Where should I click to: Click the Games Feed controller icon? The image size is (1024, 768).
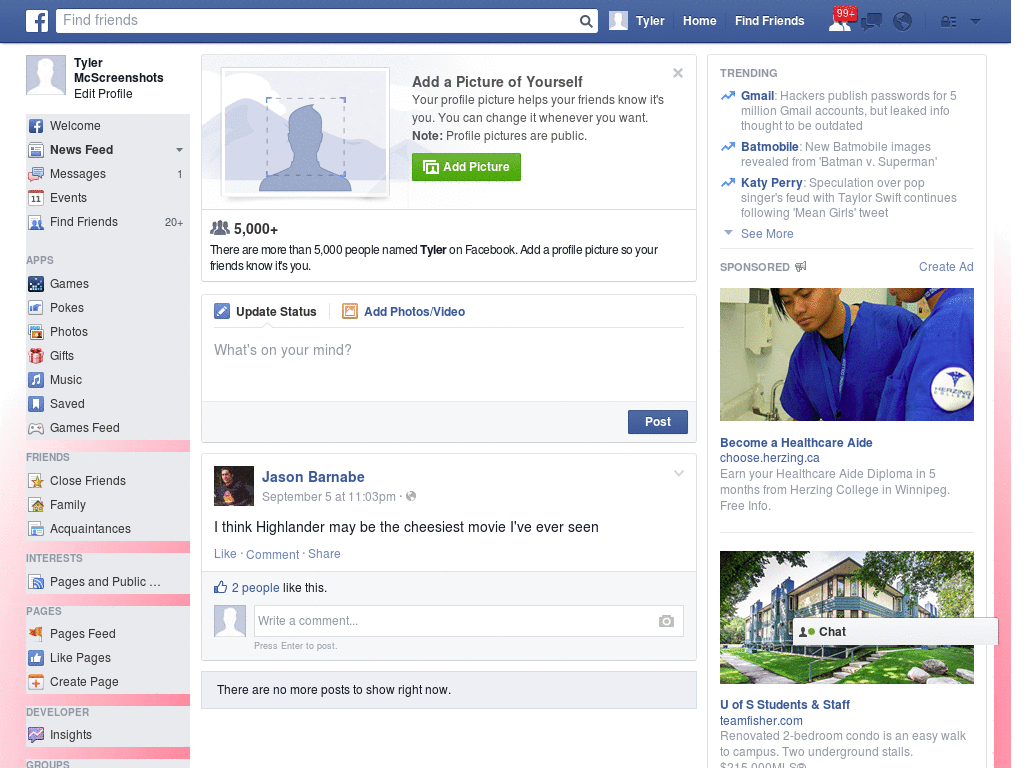click(x=36, y=428)
